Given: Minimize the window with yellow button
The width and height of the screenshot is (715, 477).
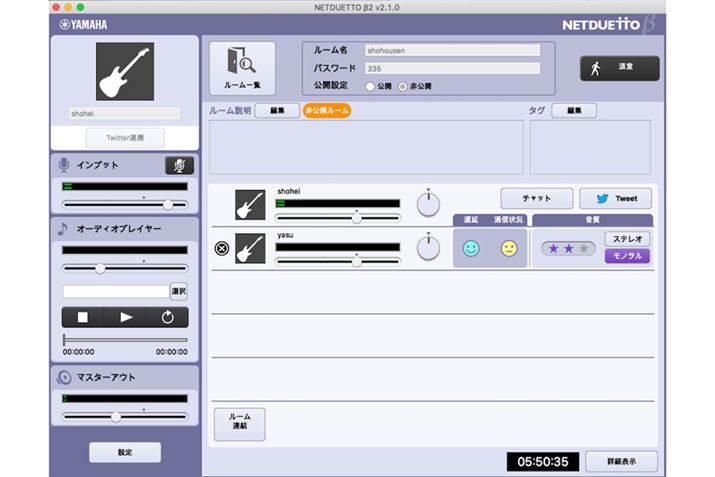Looking at the screenshot, I should tap(68, 7).
